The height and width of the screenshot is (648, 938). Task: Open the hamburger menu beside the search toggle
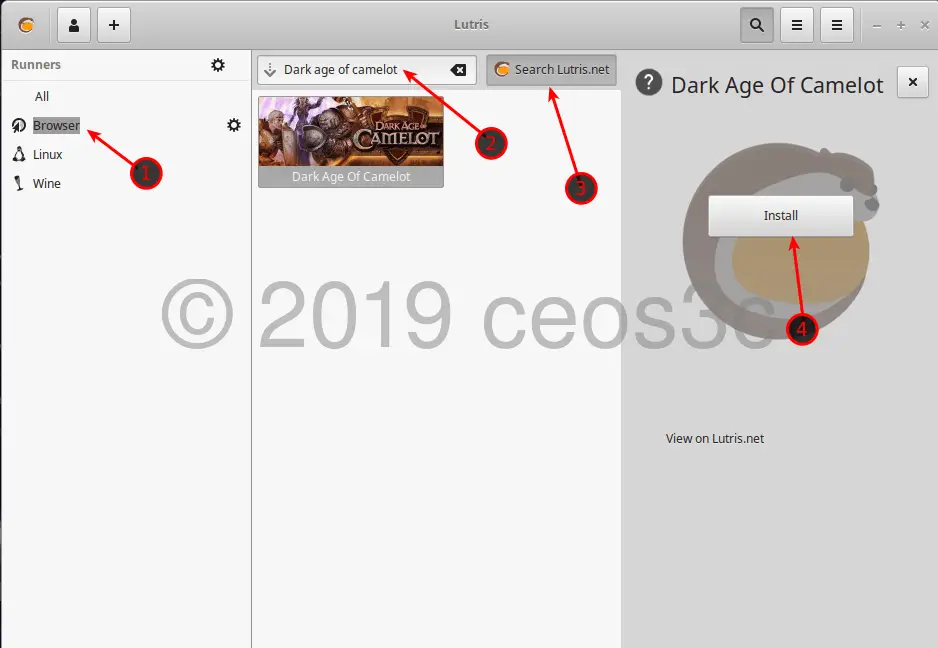tap(797, 25)
